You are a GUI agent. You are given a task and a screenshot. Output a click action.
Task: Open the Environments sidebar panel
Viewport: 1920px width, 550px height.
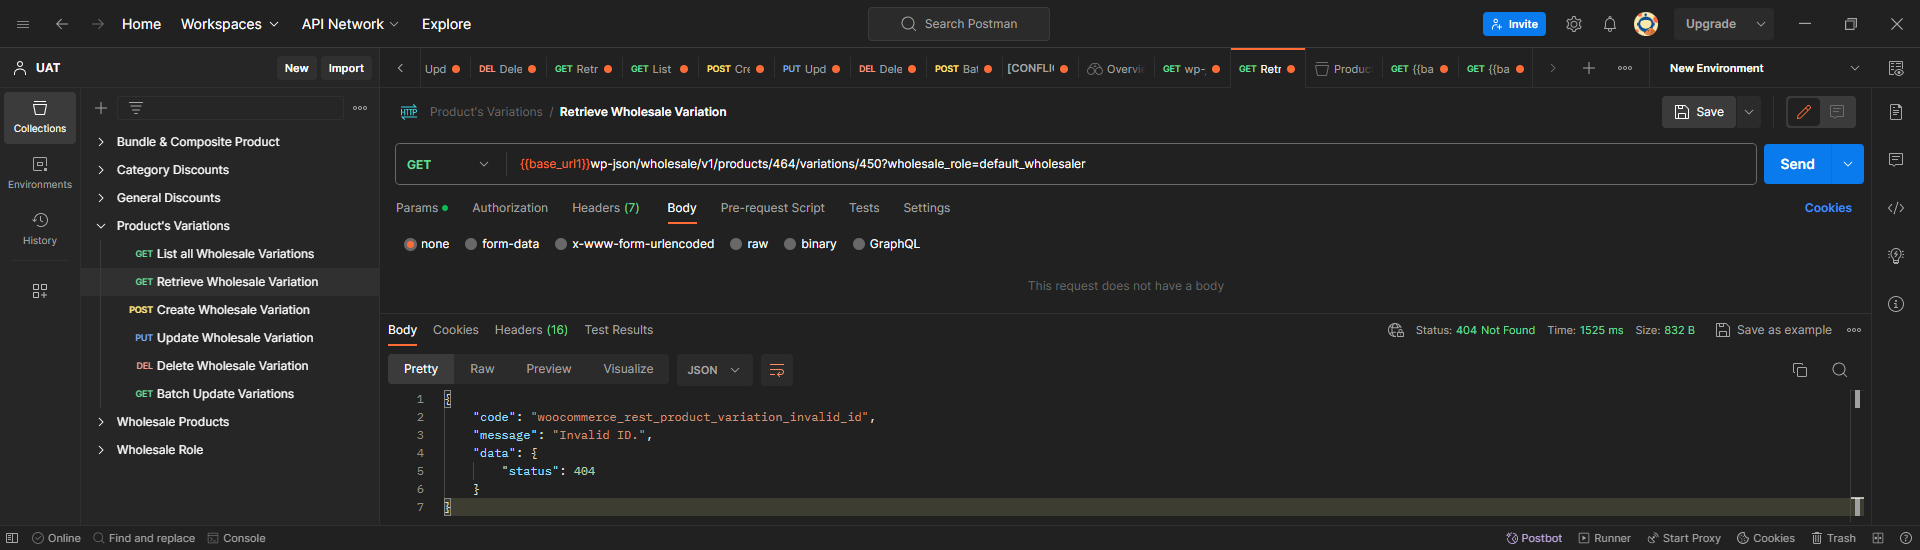40,173
